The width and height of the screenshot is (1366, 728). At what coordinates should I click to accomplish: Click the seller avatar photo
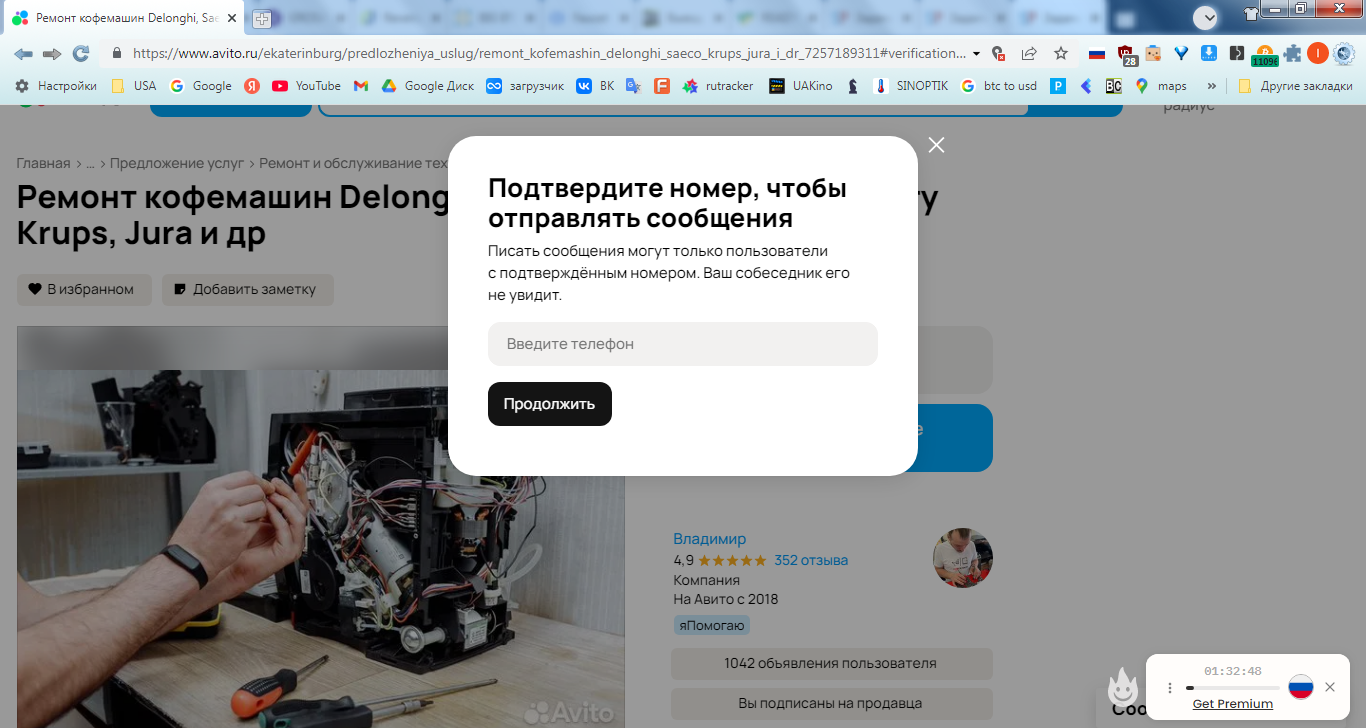pos(962,558)
